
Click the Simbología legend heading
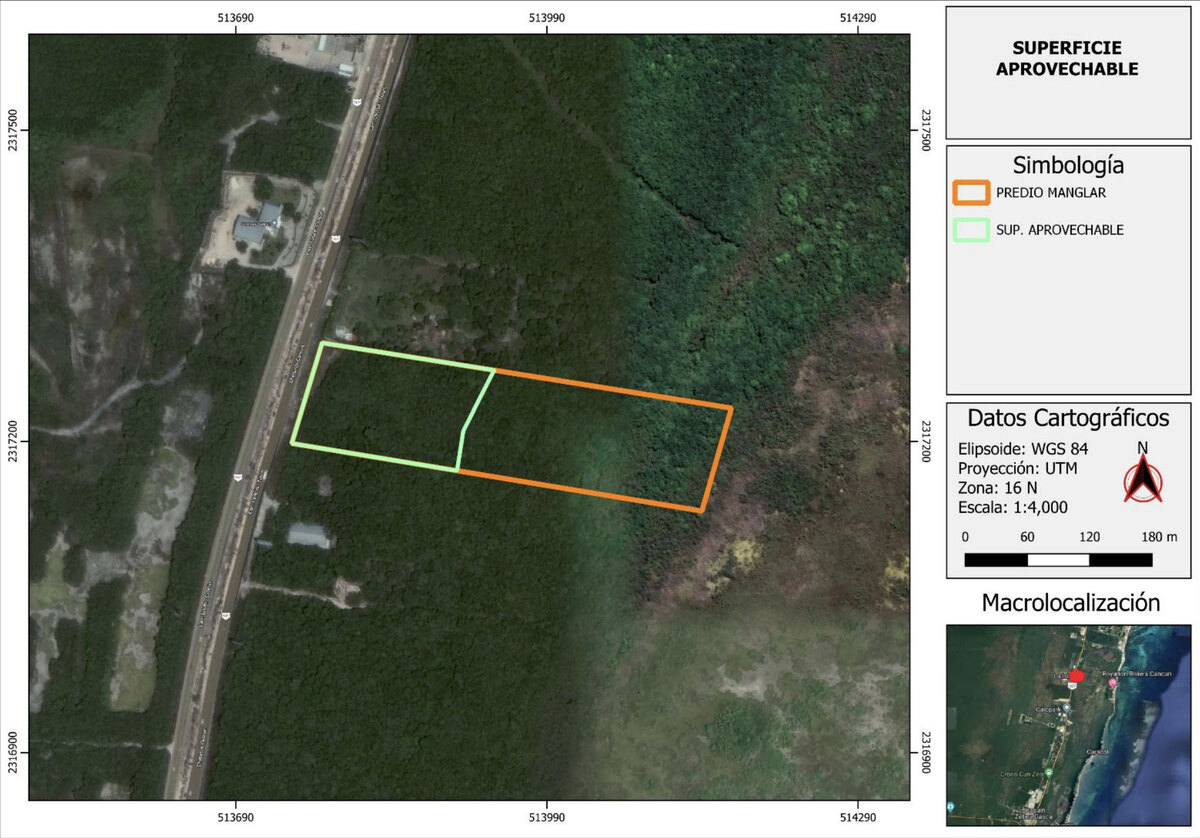tap(1068, 164)
